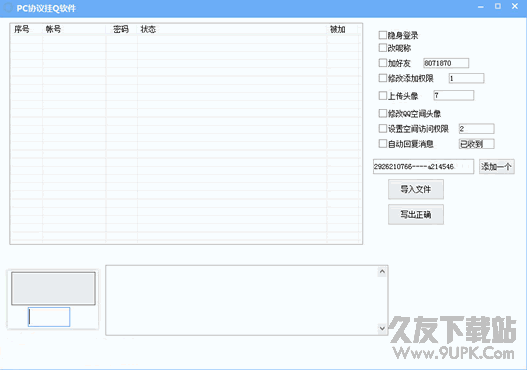Screen dimensions: 527x370
Task: Click the captcha code input box
Action: coord(49,317)
